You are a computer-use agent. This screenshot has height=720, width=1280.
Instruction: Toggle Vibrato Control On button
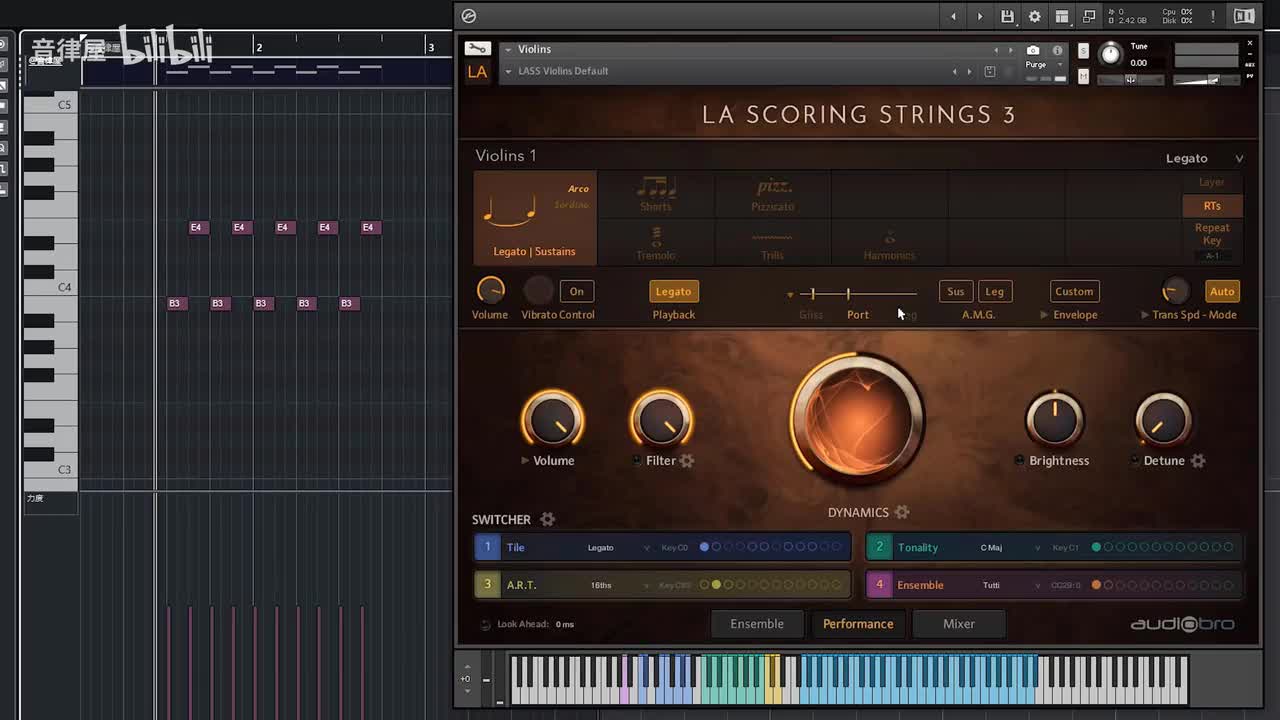[x=577, y=291]
